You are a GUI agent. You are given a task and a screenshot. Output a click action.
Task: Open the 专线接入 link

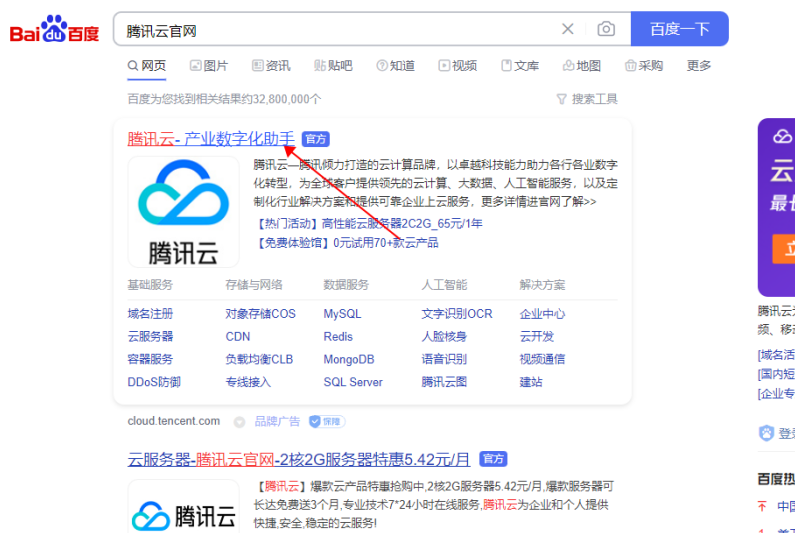pyautogui.click(x=248, y=382)
